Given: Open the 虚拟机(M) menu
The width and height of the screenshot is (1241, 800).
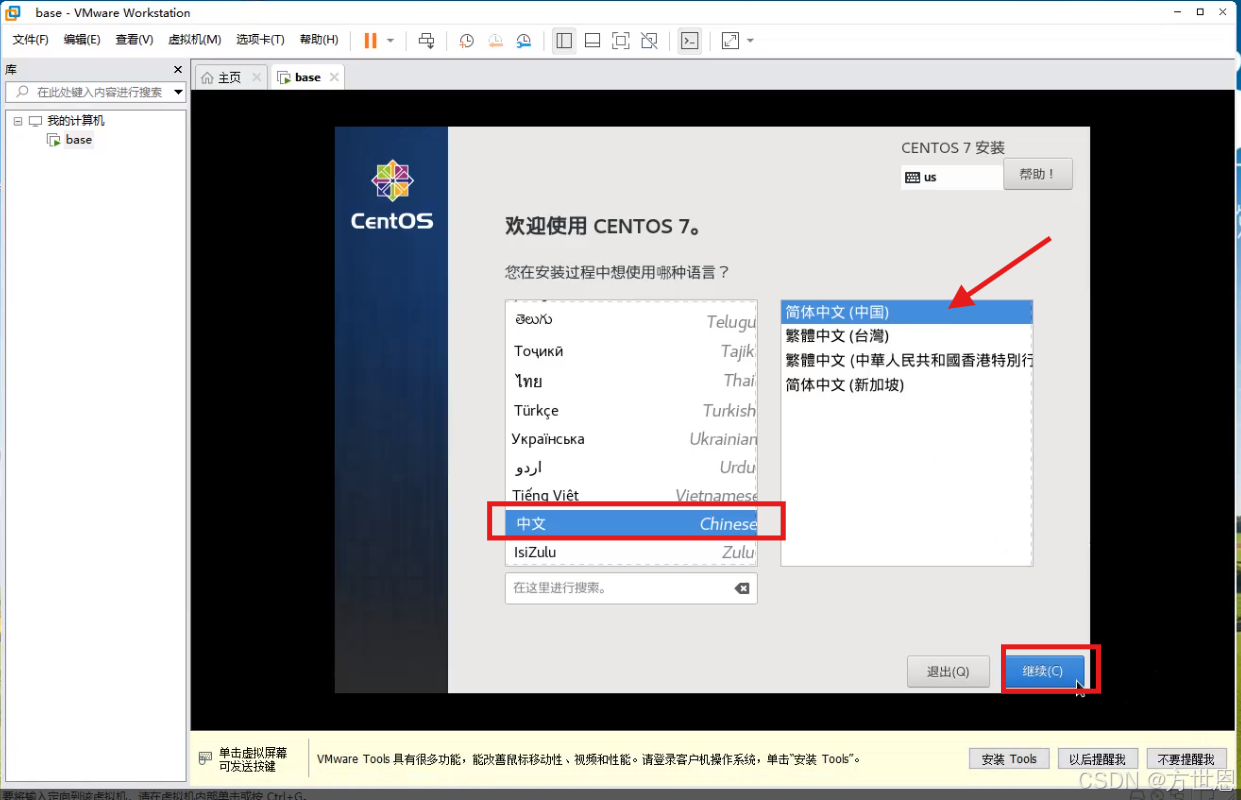Looking at the screenshot, I should point(194,40).
